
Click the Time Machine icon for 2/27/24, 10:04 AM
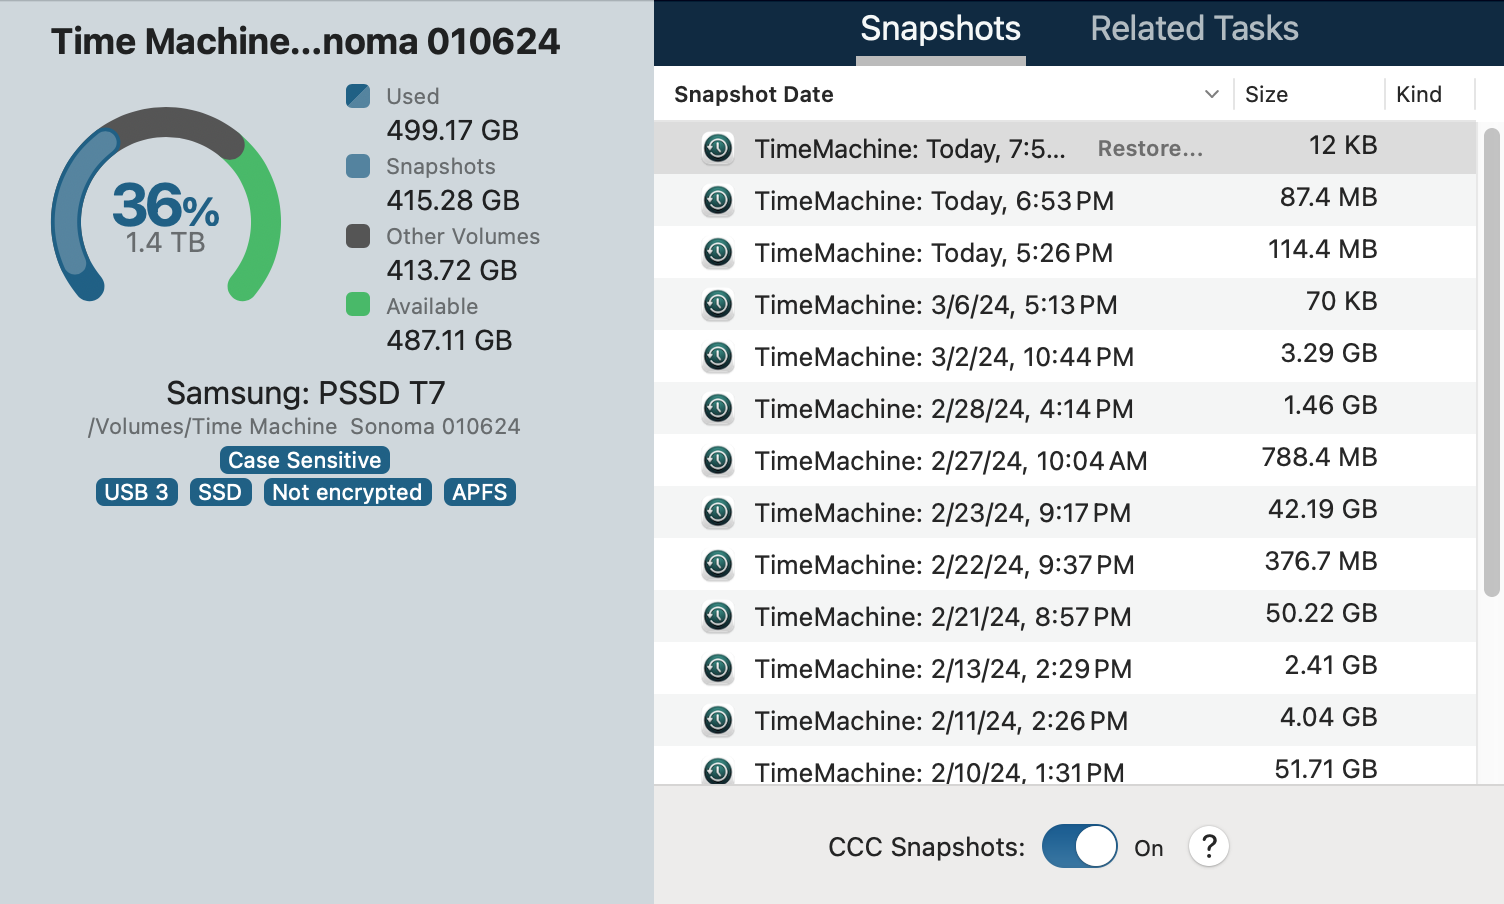718,461
